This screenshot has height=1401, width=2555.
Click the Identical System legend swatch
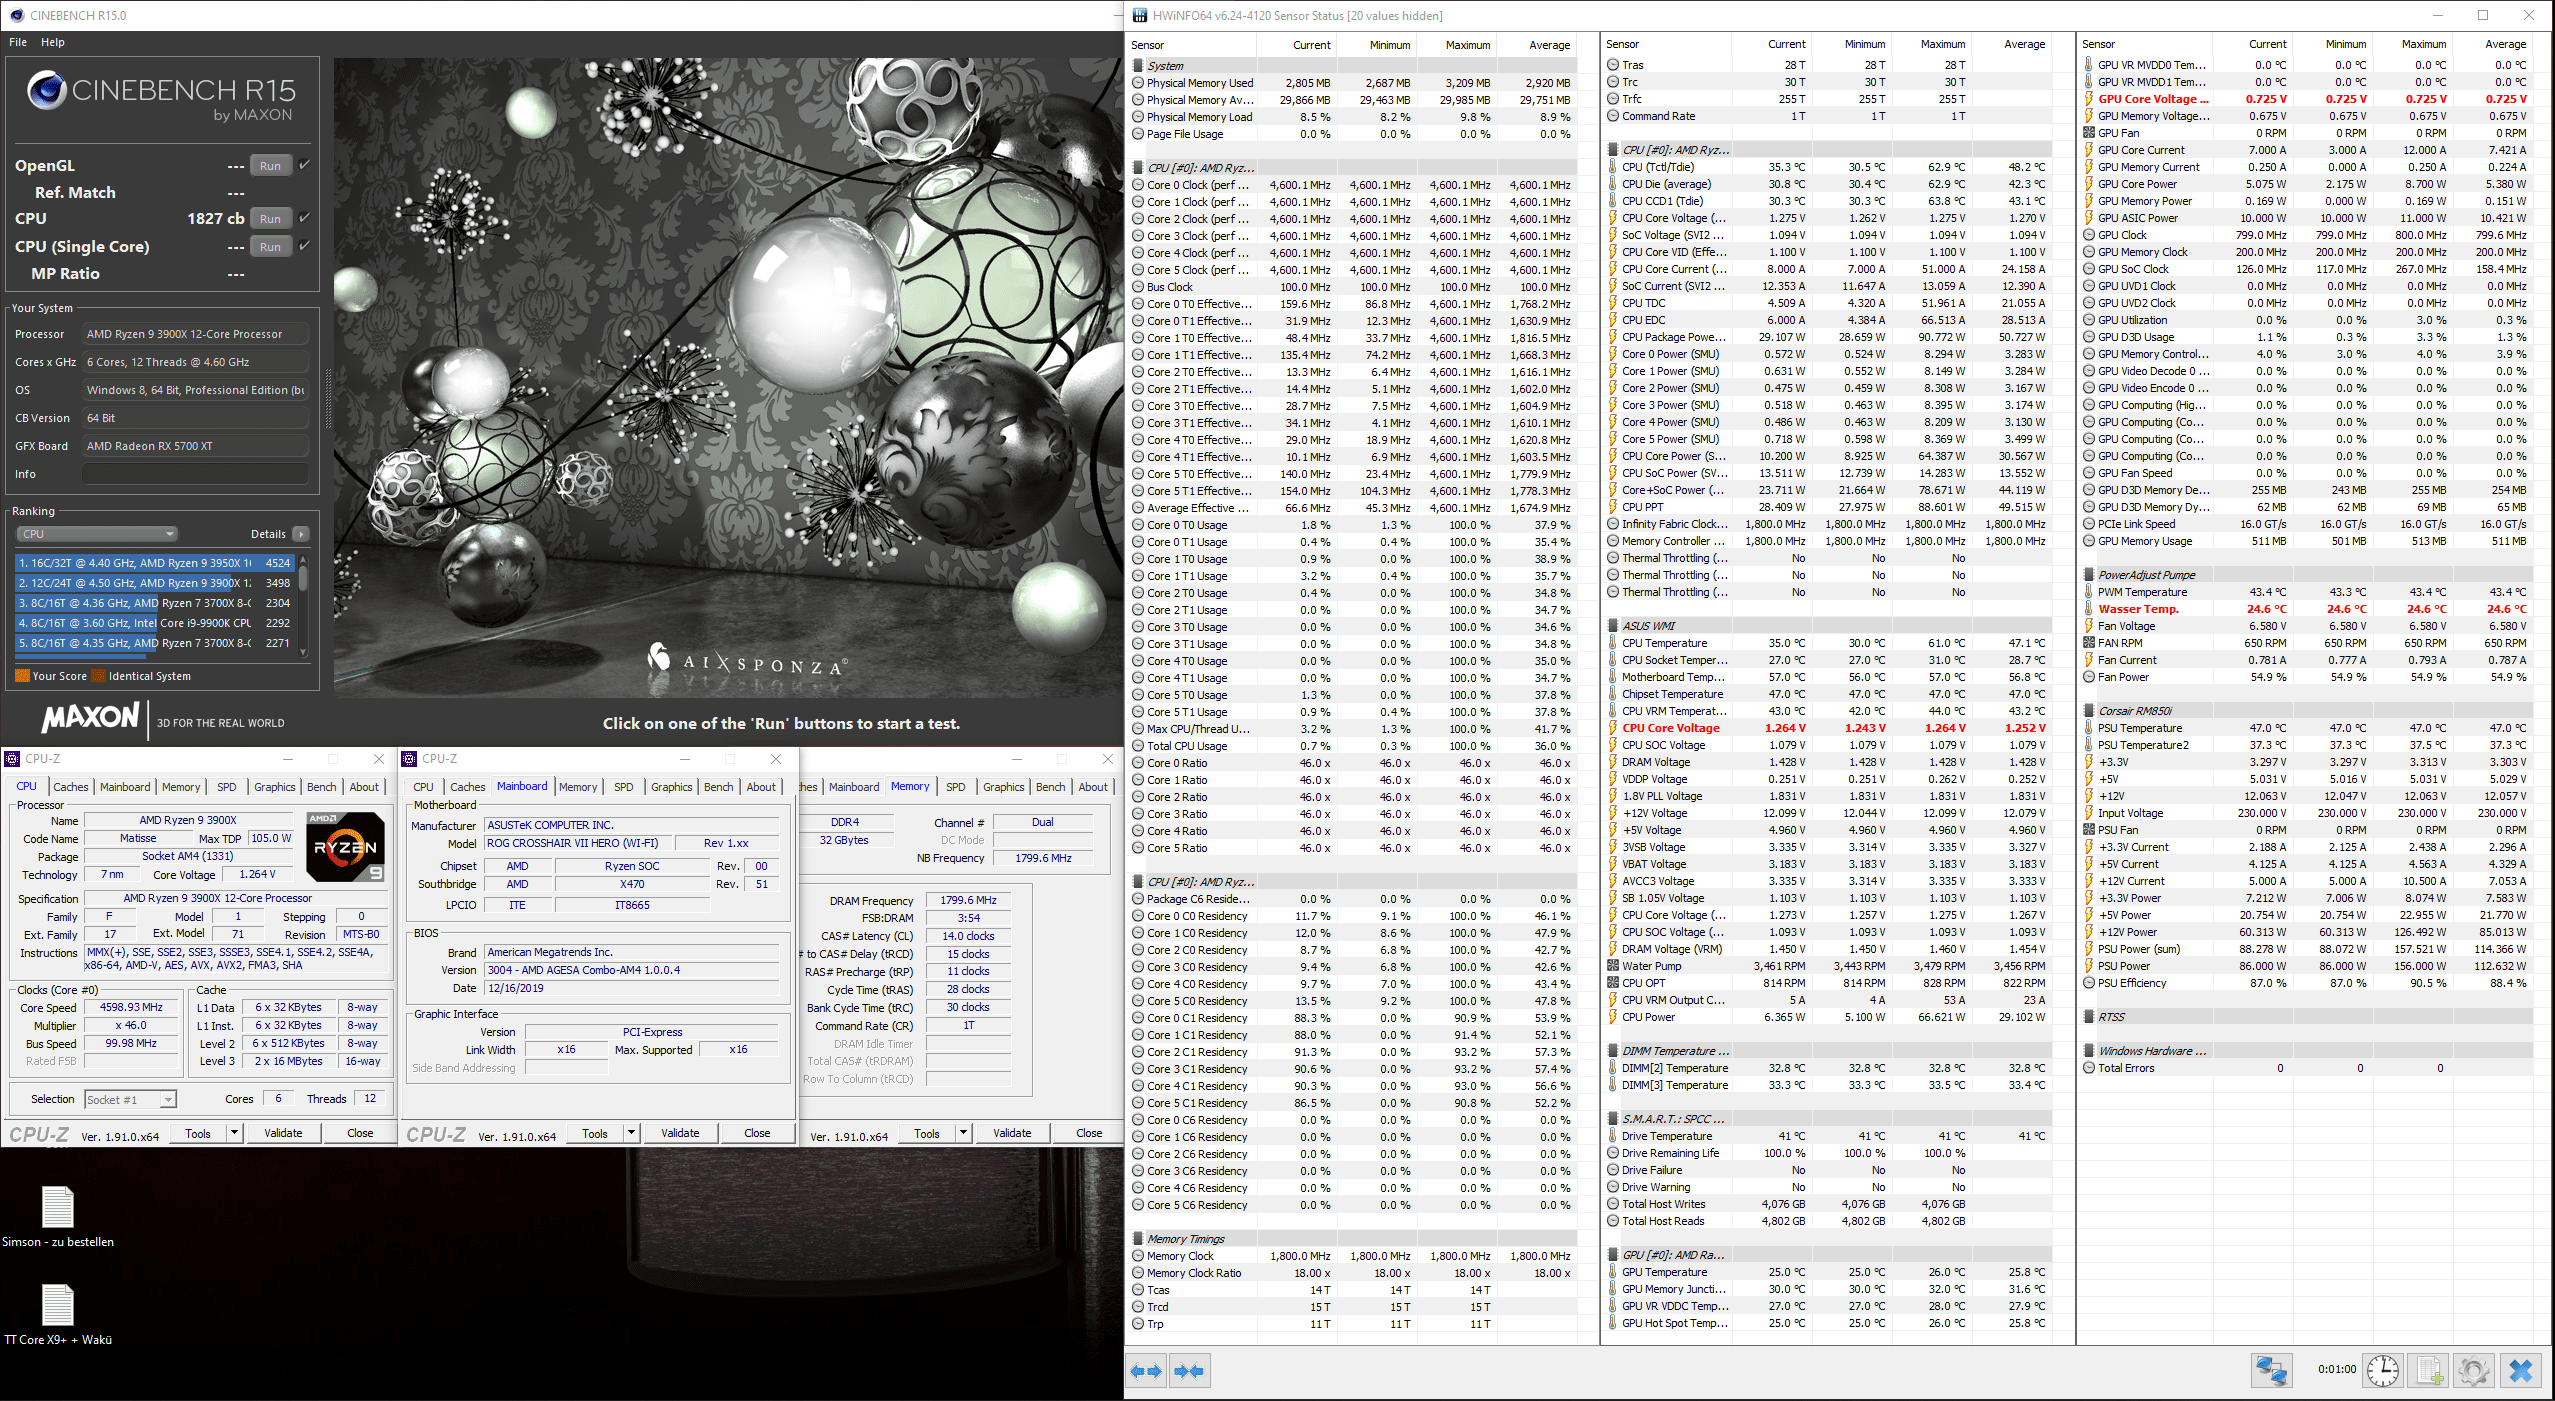(x=98, y=676)
